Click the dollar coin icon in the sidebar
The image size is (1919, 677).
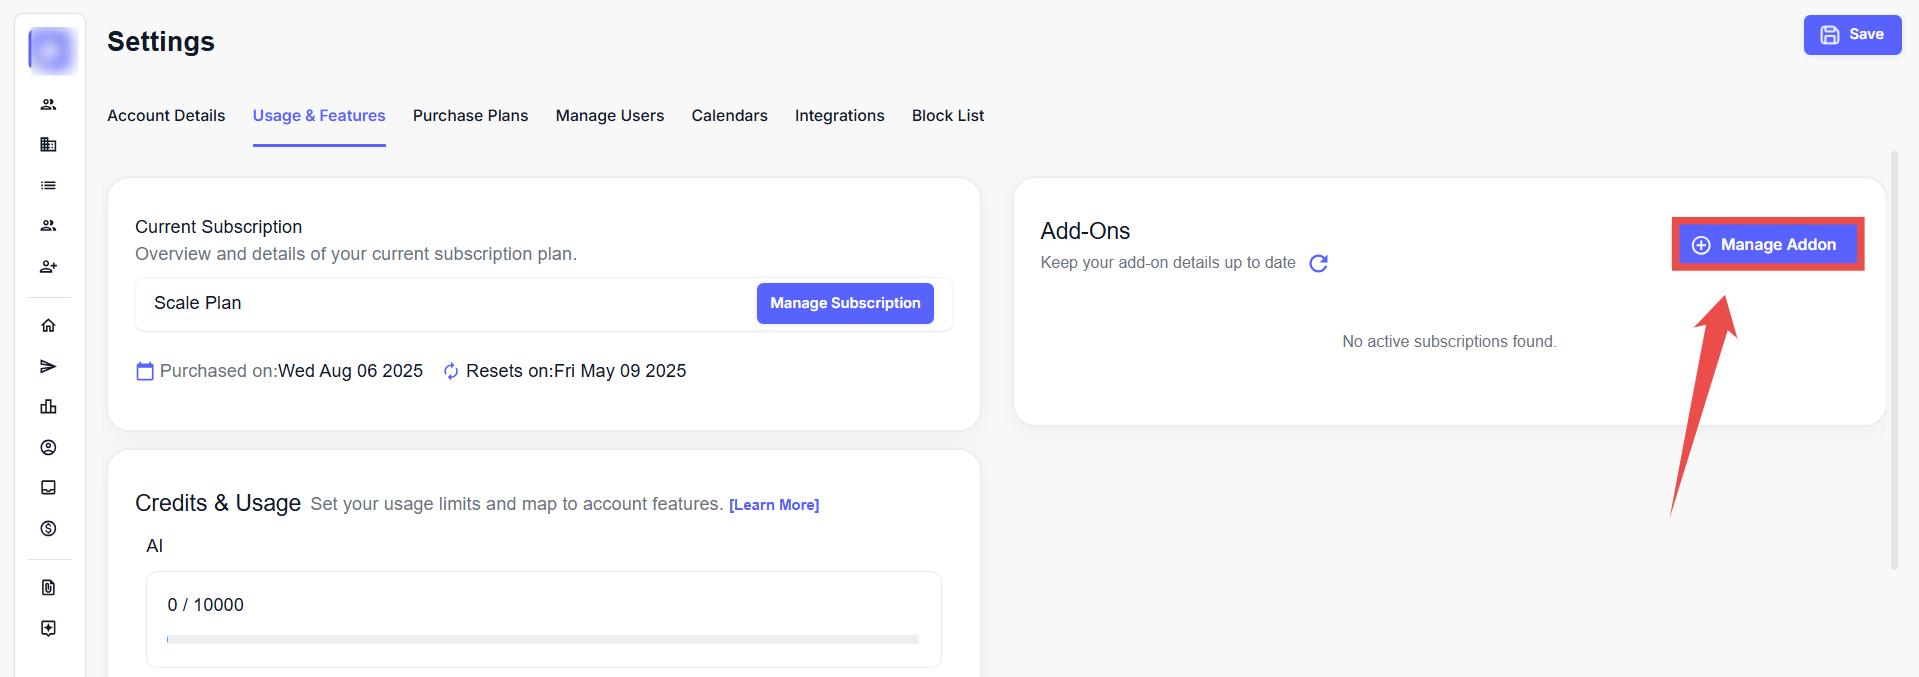coord(48,529)
